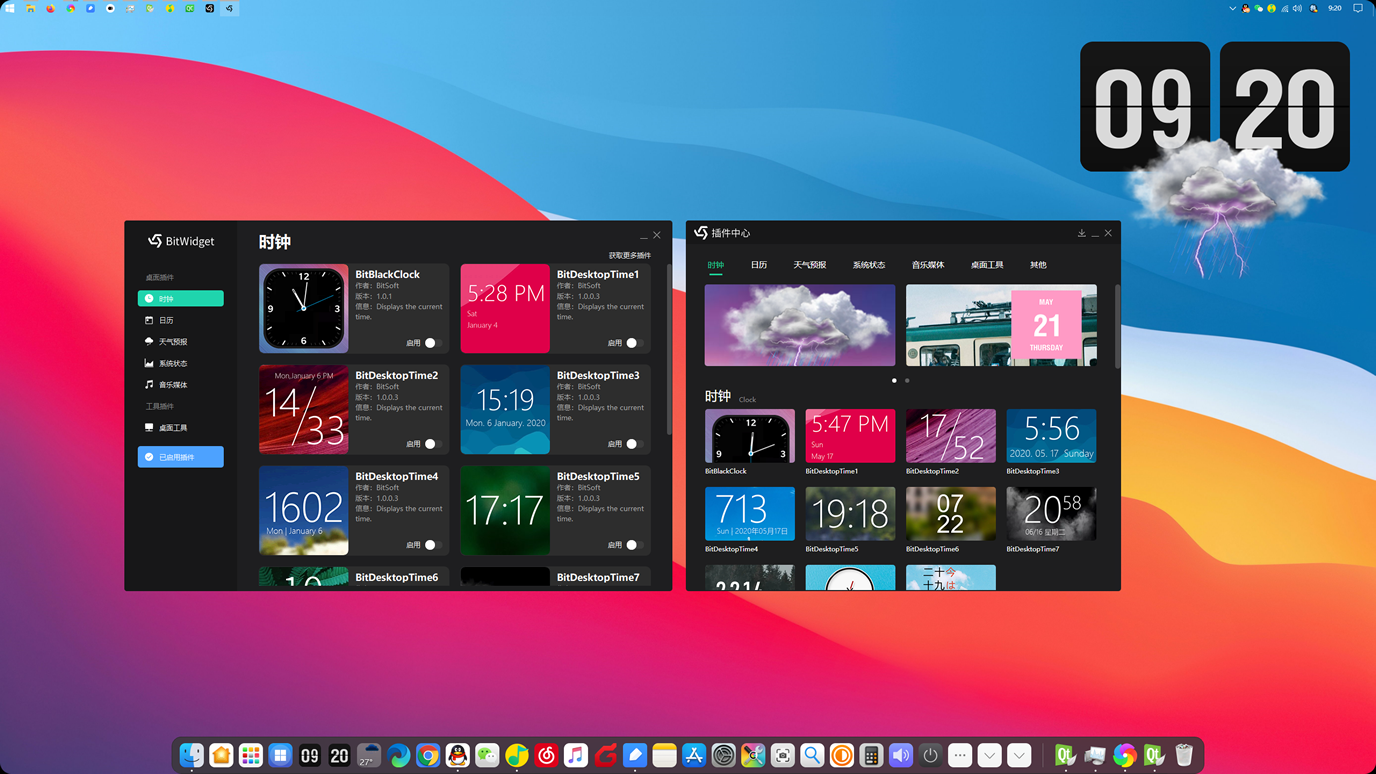The height and width of the screenshot is (774, 1376).
Task: Enable the BitBlackClock plugin toggle
Action: (430, 342)
